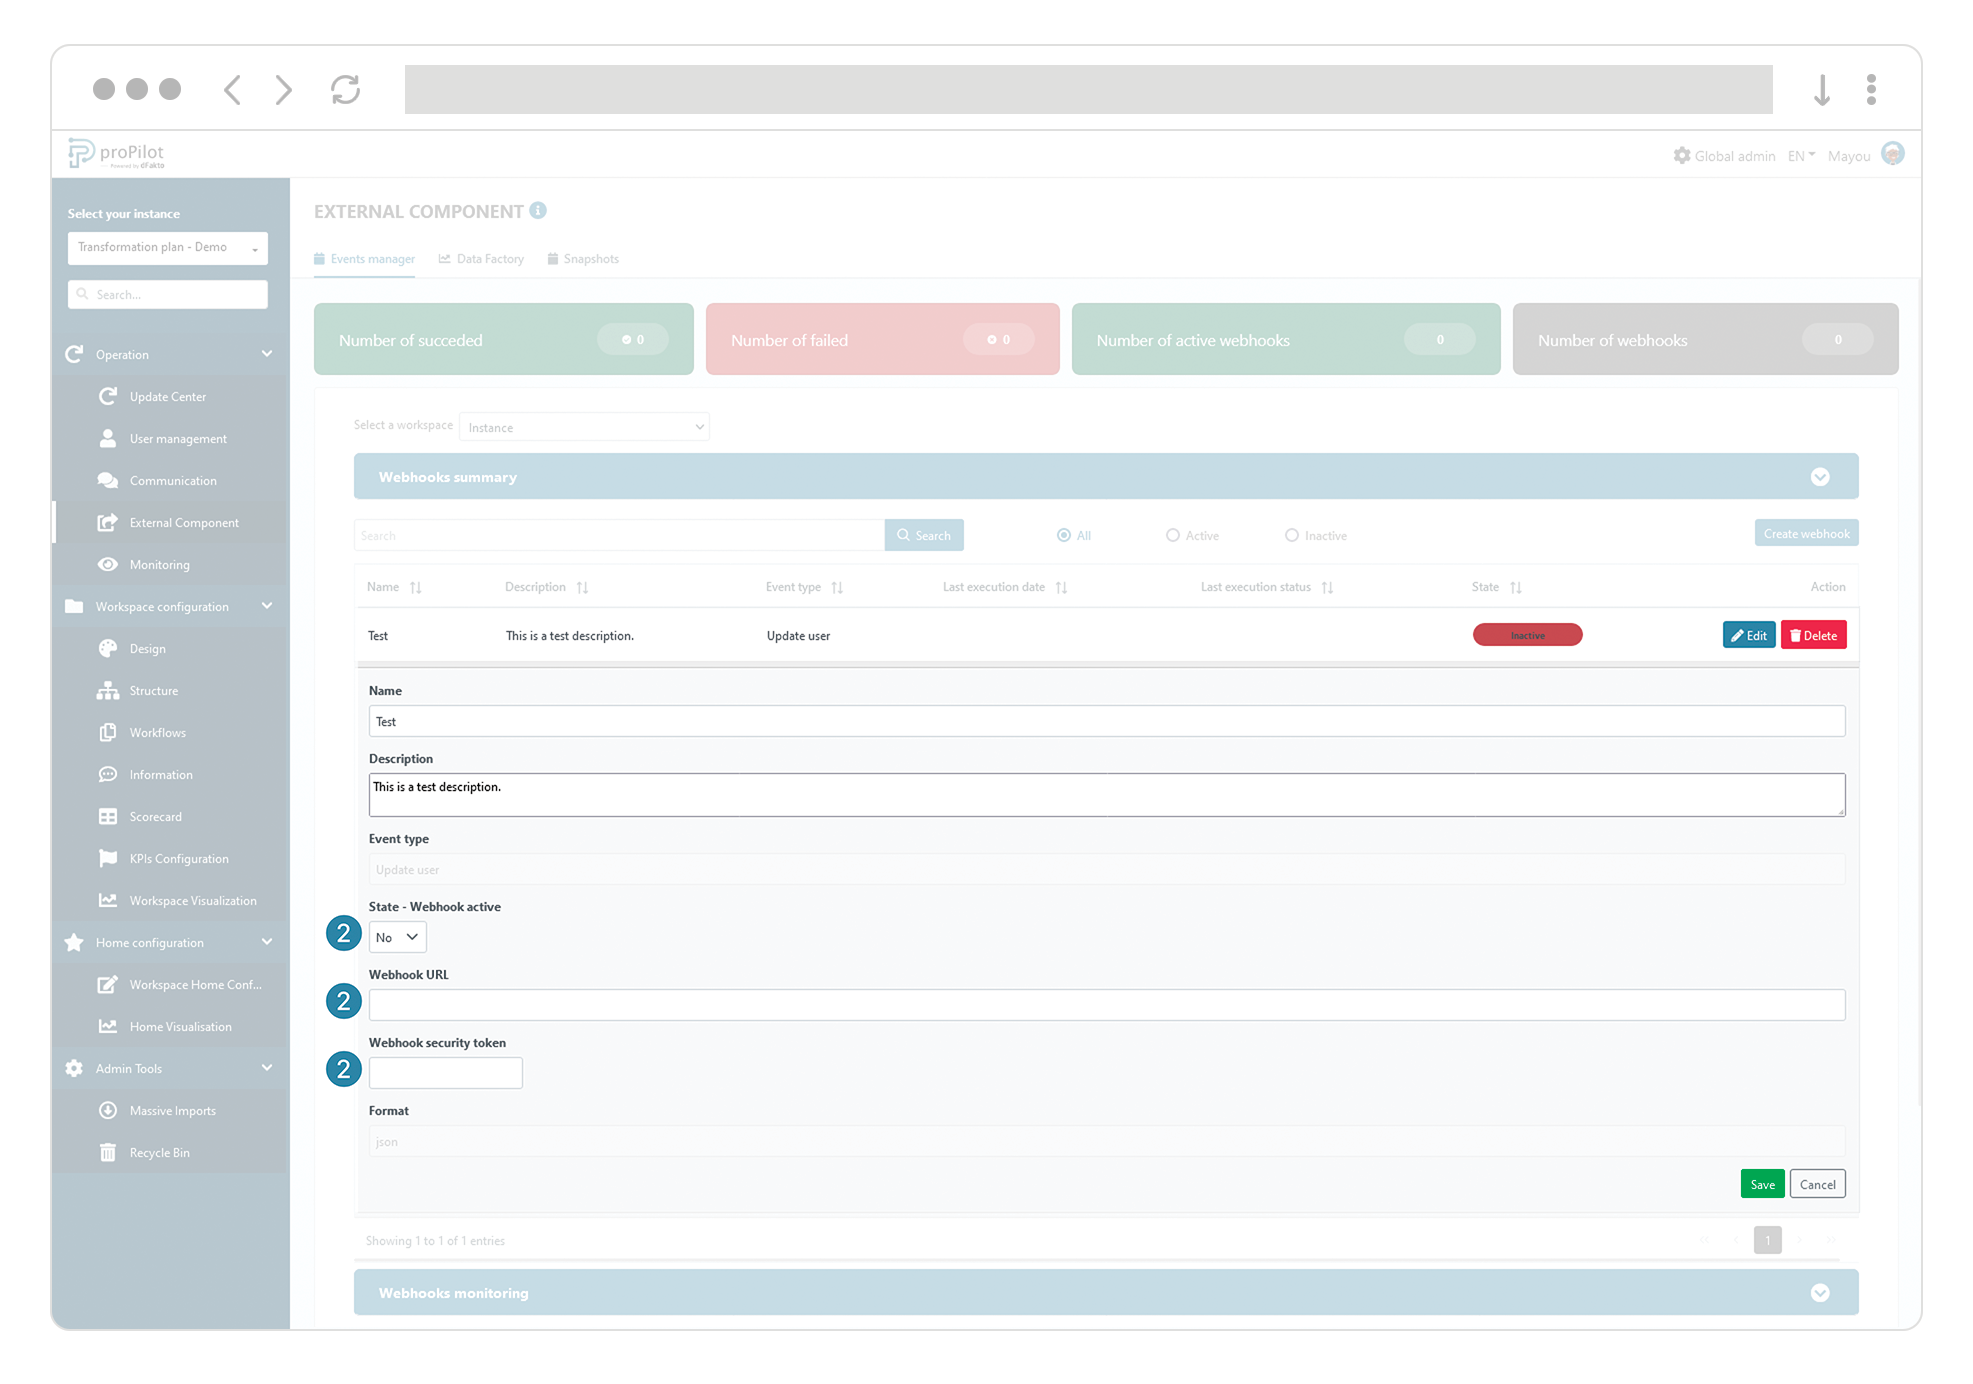
Task: Click the Create webhook button
Action: [x=1805, y=533]
